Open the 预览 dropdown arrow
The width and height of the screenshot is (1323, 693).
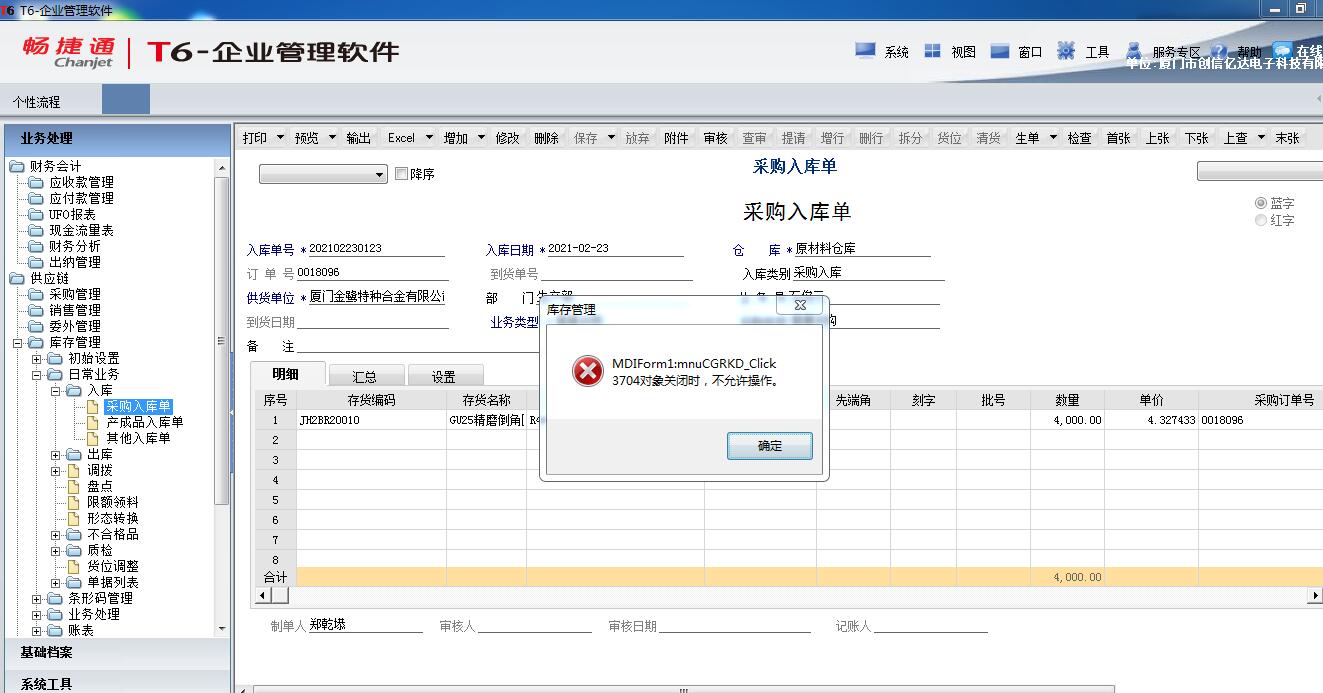coord(332,138)
